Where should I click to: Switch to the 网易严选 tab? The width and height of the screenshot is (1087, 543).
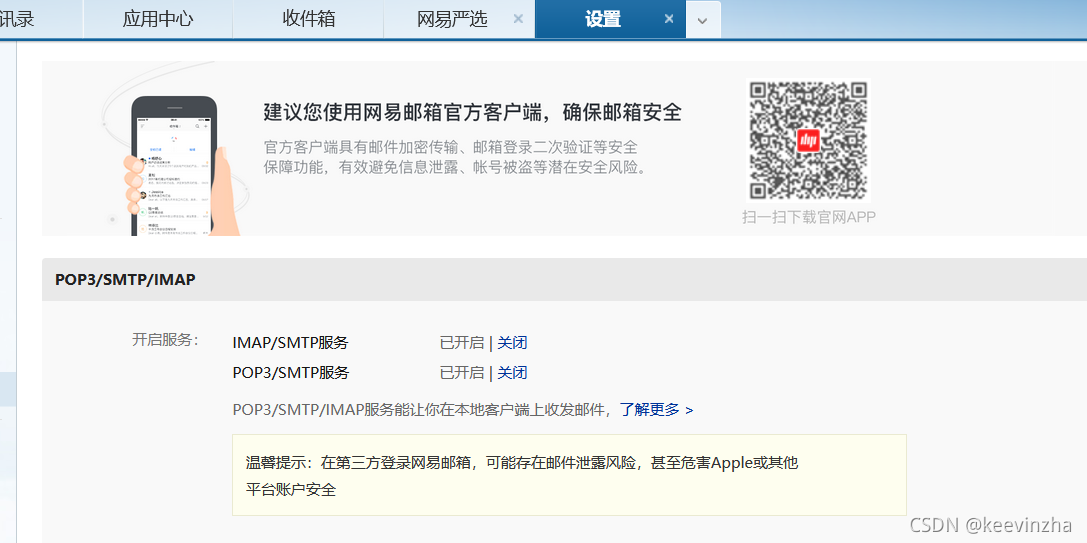coord(452,19)
